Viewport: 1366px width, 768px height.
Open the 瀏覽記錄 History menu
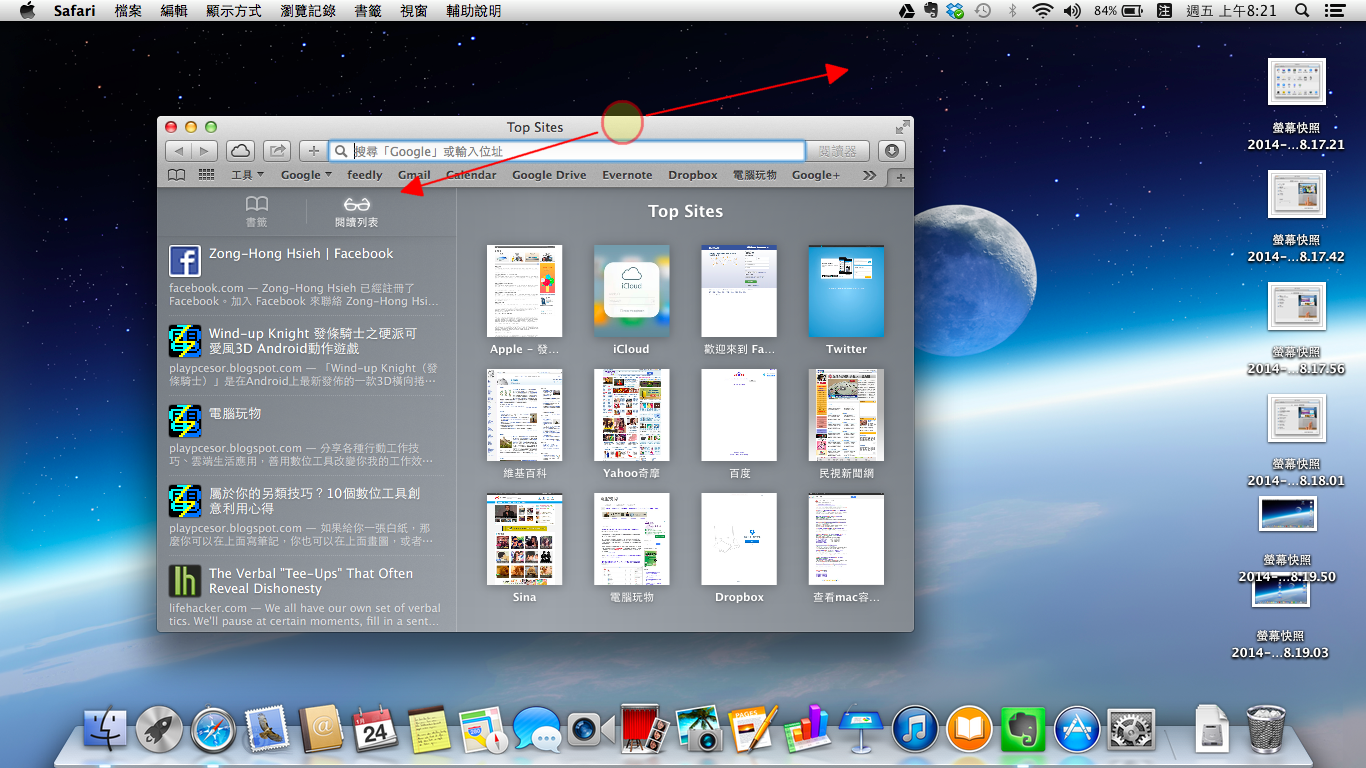(308, 11)
